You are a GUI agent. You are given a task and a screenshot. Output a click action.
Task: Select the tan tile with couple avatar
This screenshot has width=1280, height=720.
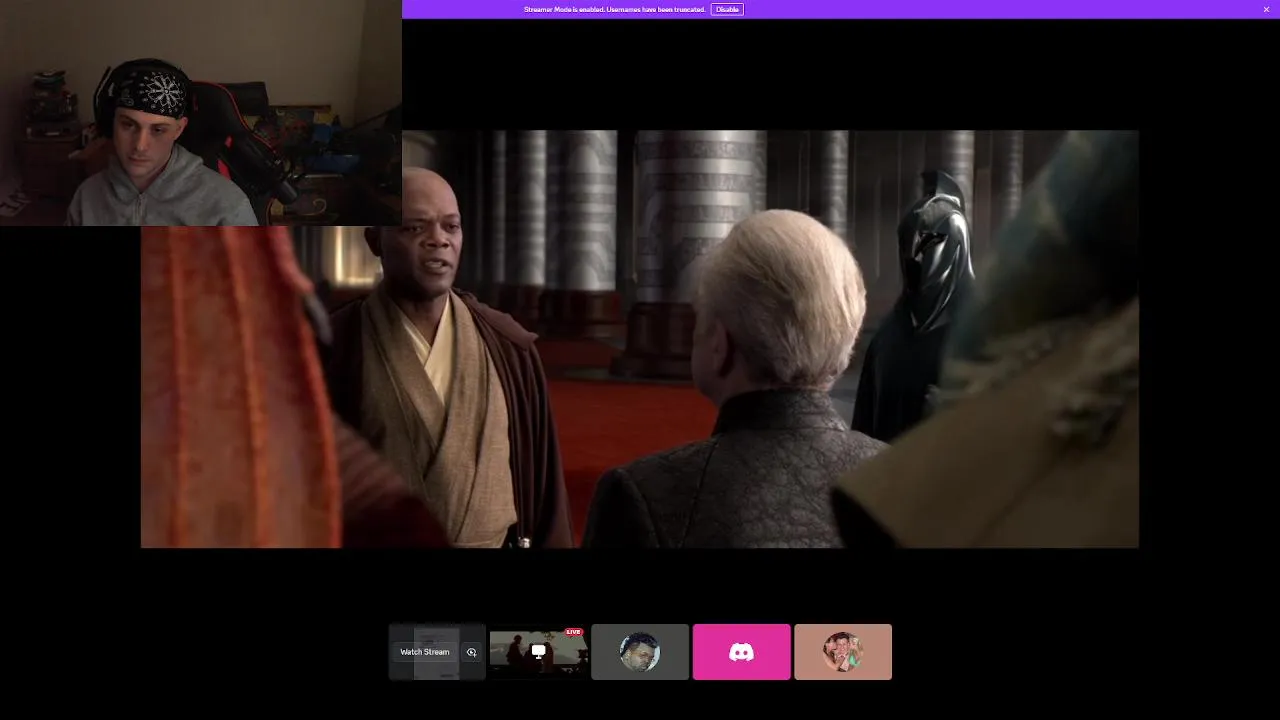843,652
